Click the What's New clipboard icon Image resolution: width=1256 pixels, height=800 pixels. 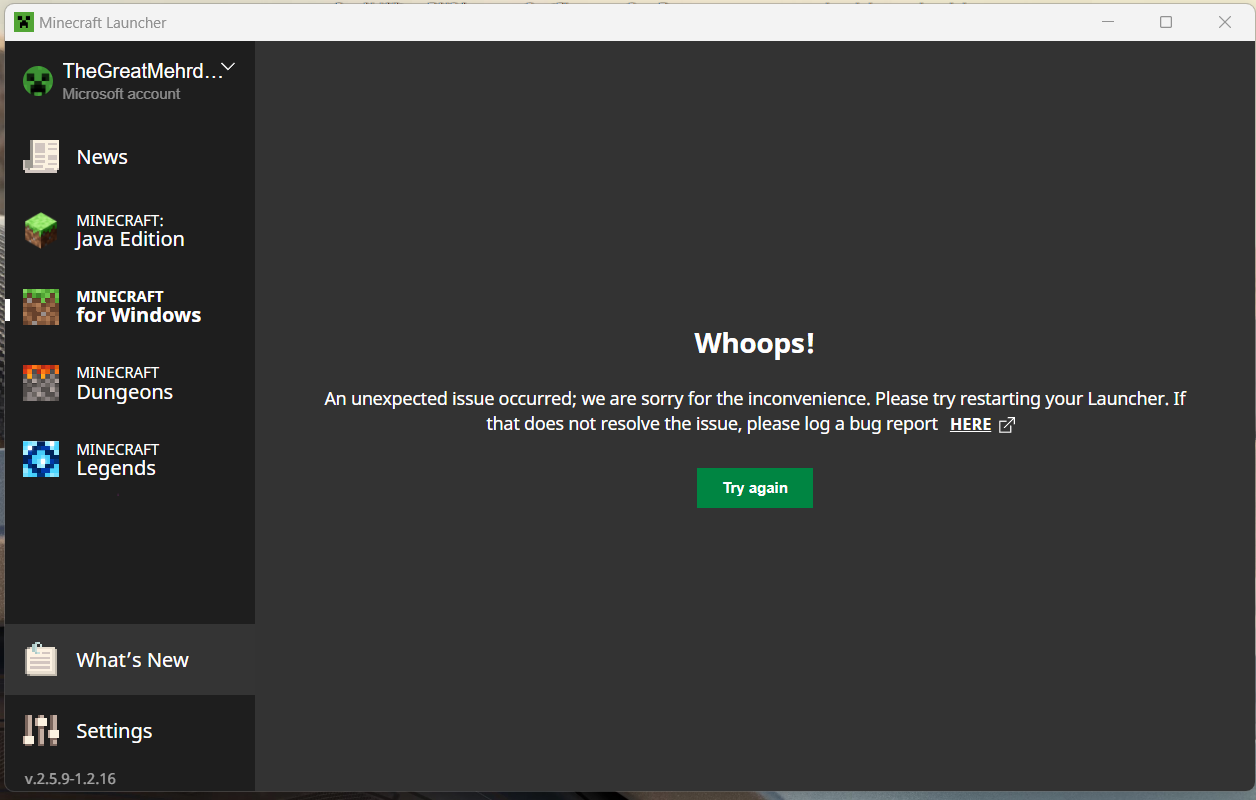tap(41, 659)
